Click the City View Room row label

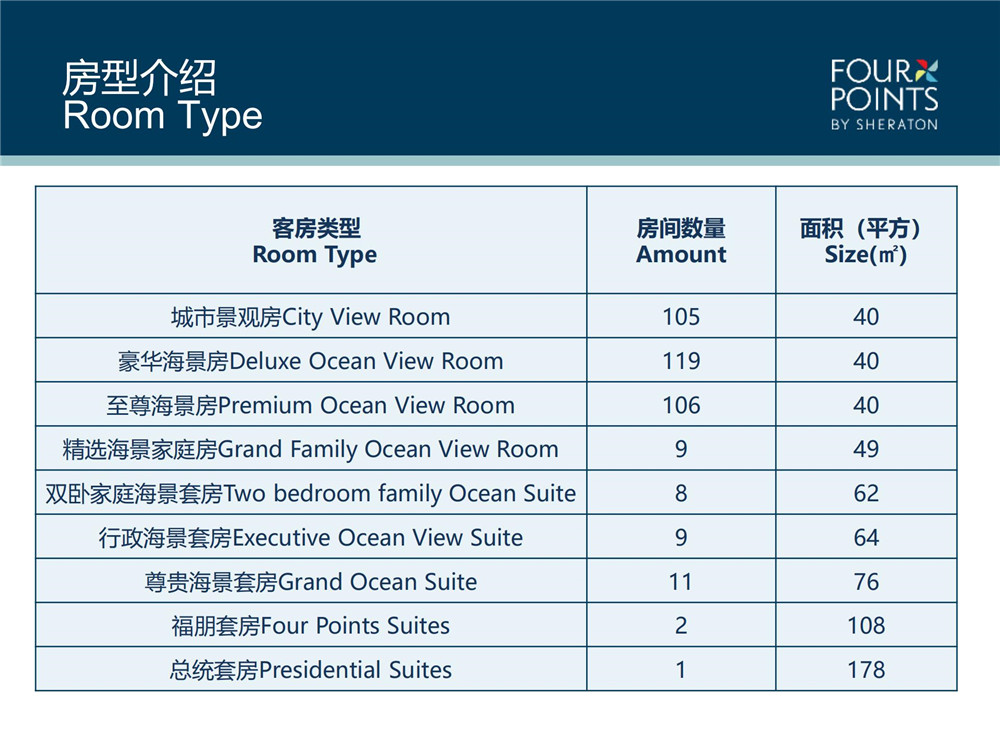311,316
